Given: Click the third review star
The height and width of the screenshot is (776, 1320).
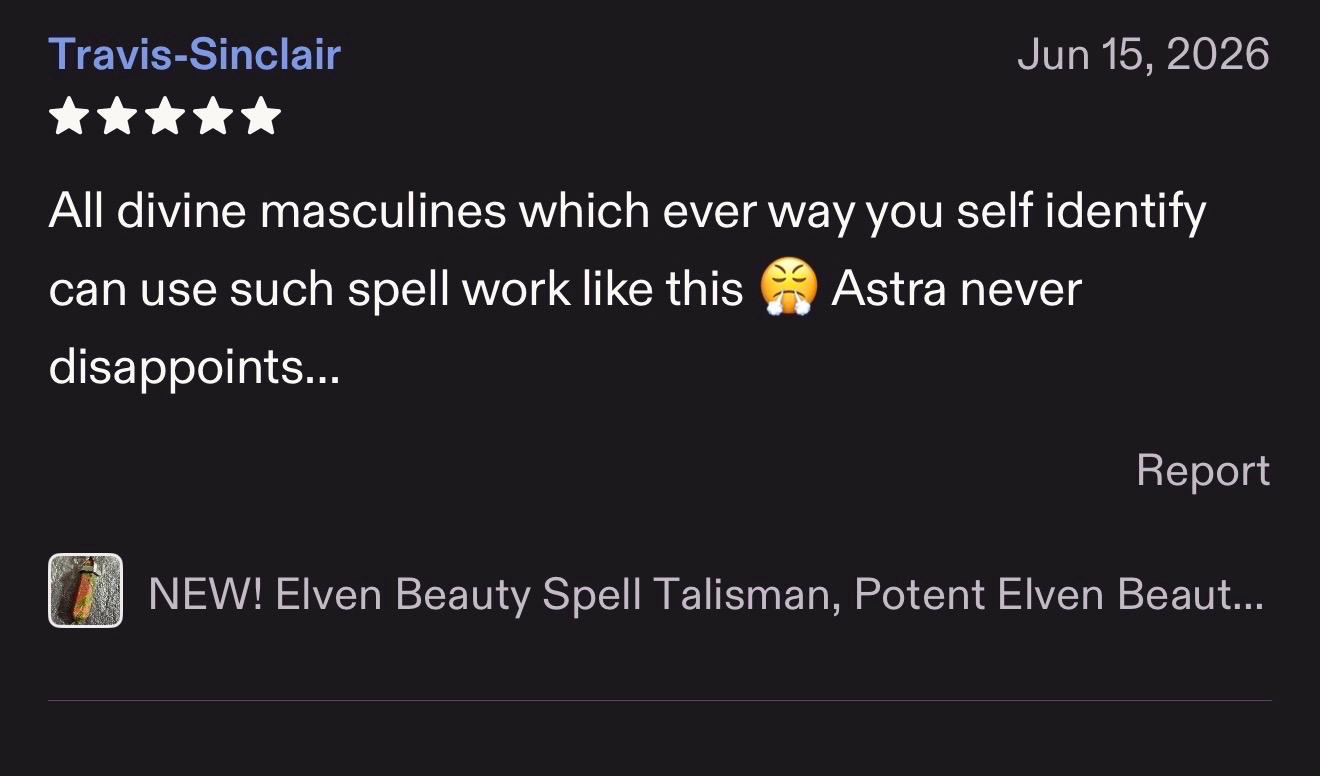Looking at the screenshot, I should click(x=165, y=116).
